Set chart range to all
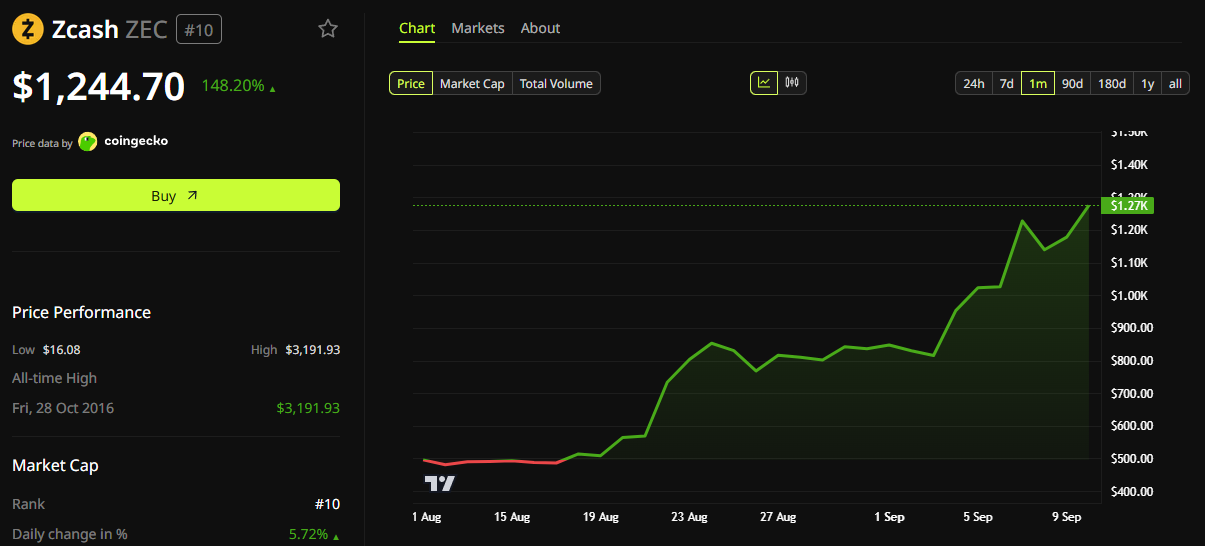Image resolution: width=1205 pixels, height=546 pixels. point(1175,83)
